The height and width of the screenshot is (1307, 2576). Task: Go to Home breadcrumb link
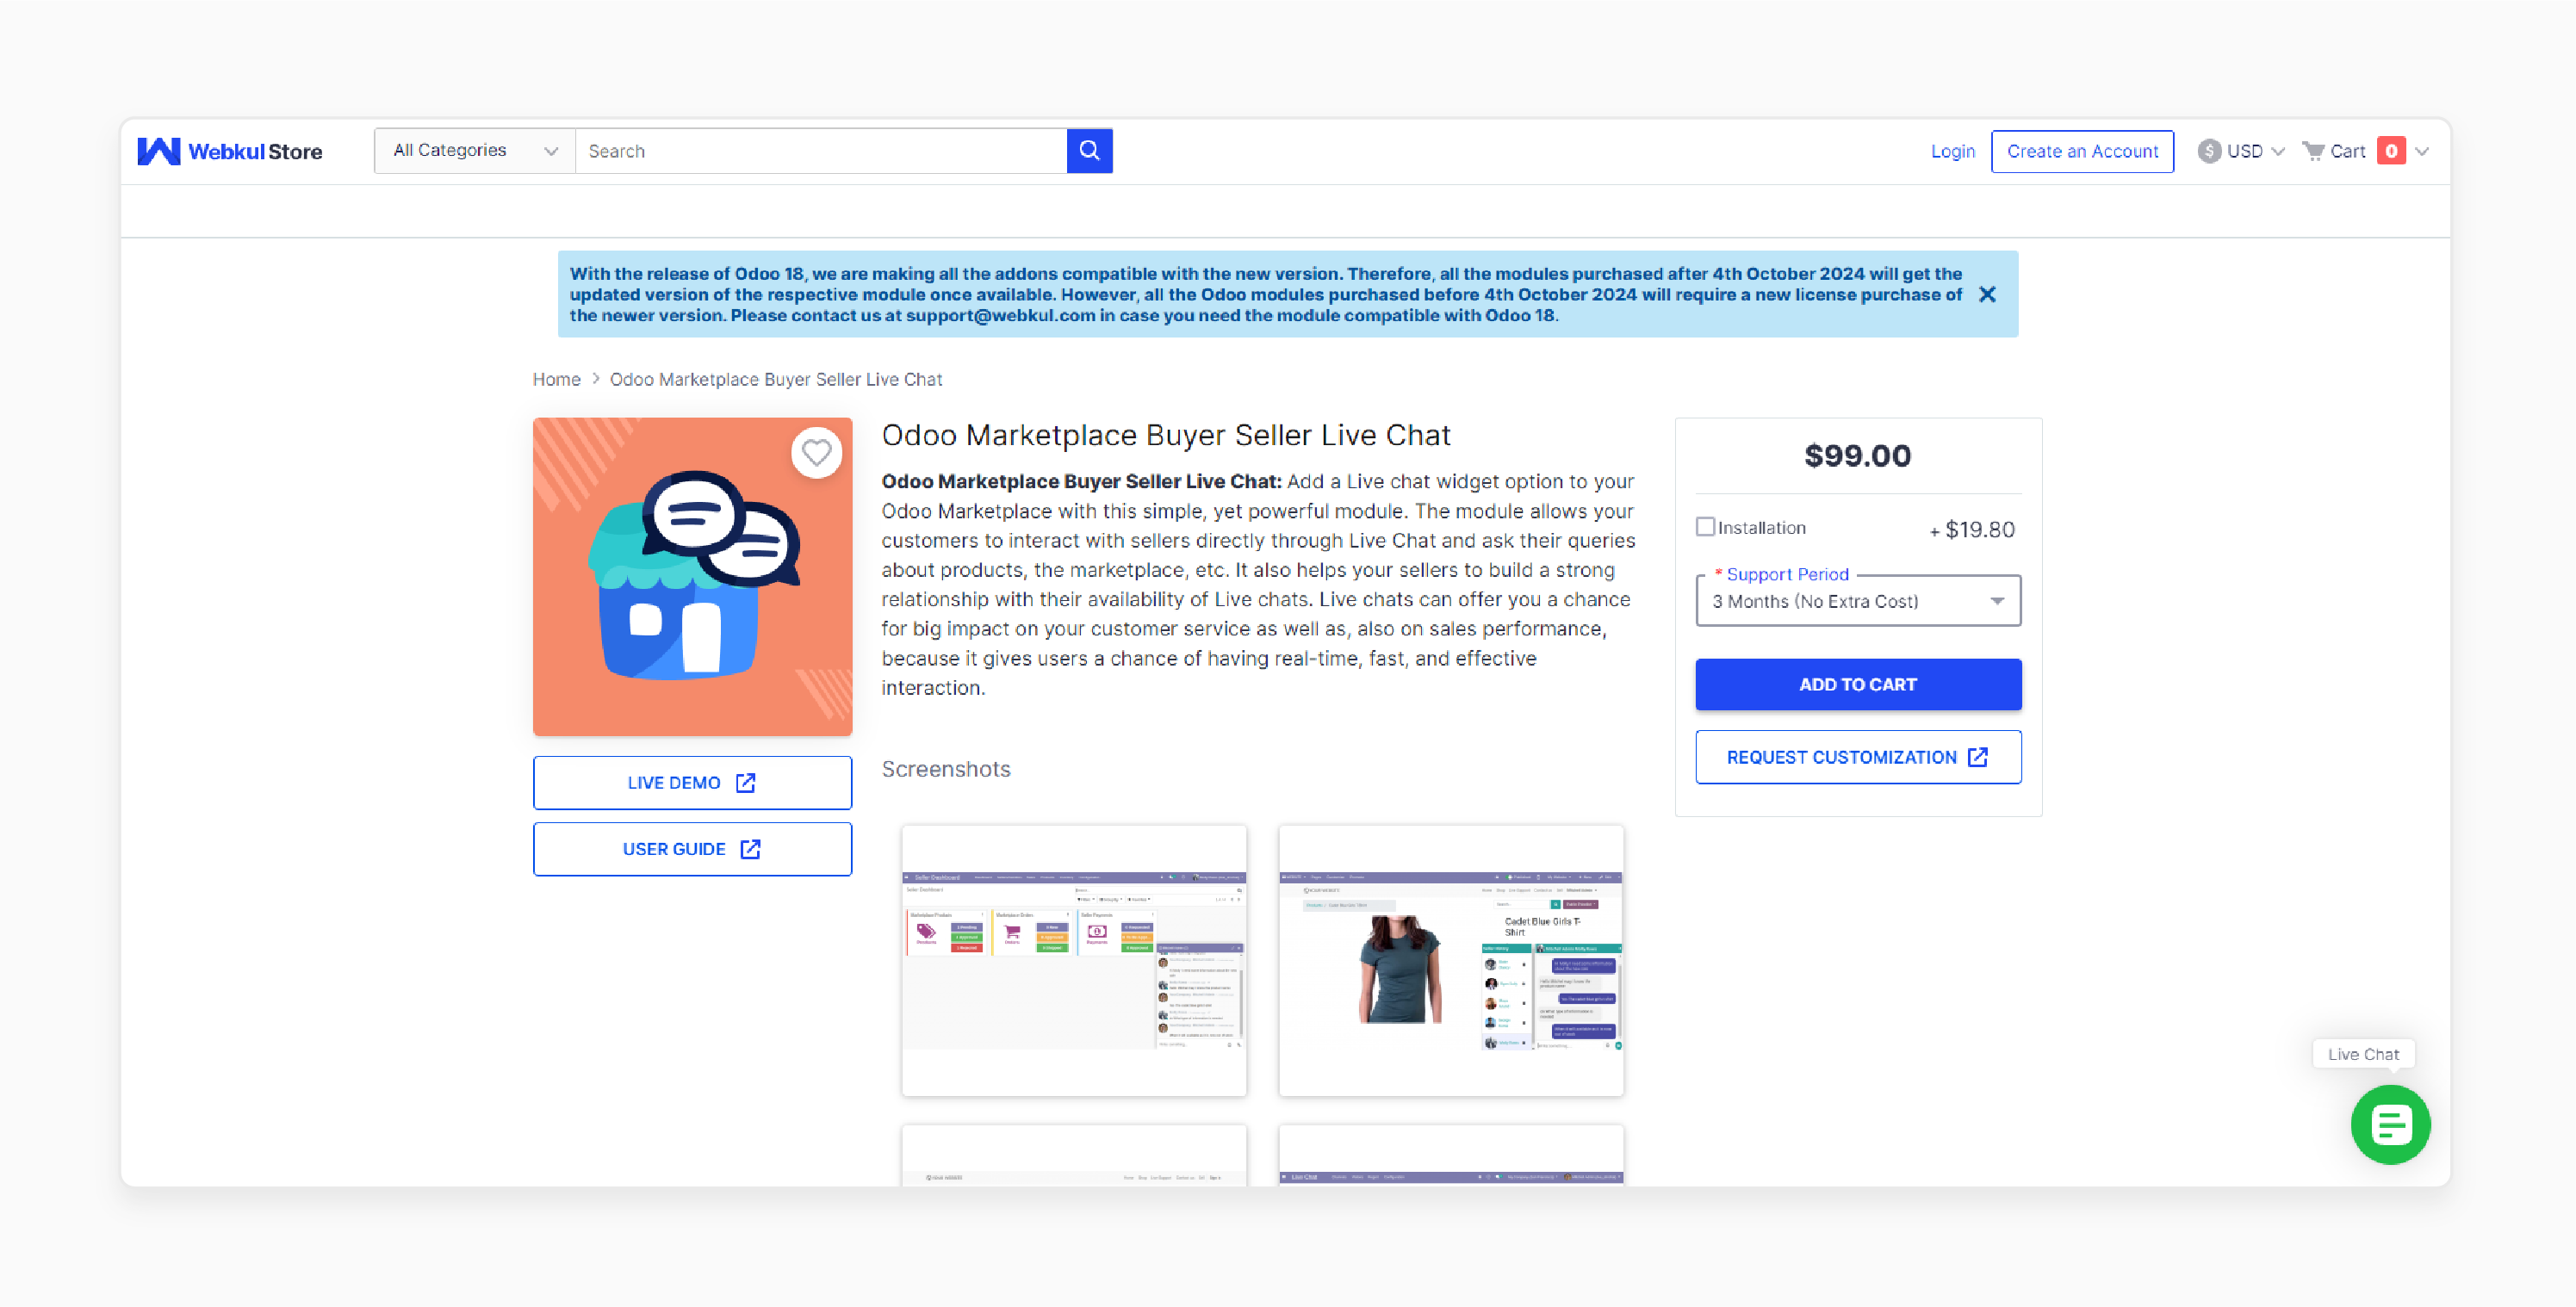pos(556,379)
